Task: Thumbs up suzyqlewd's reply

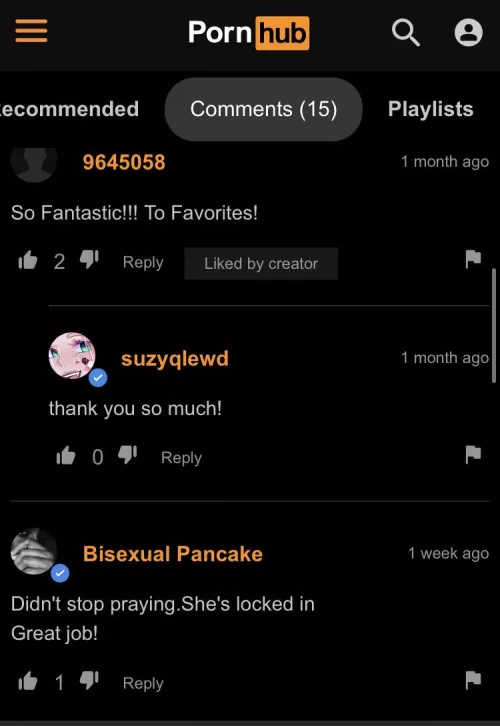Action: [66, 456]
